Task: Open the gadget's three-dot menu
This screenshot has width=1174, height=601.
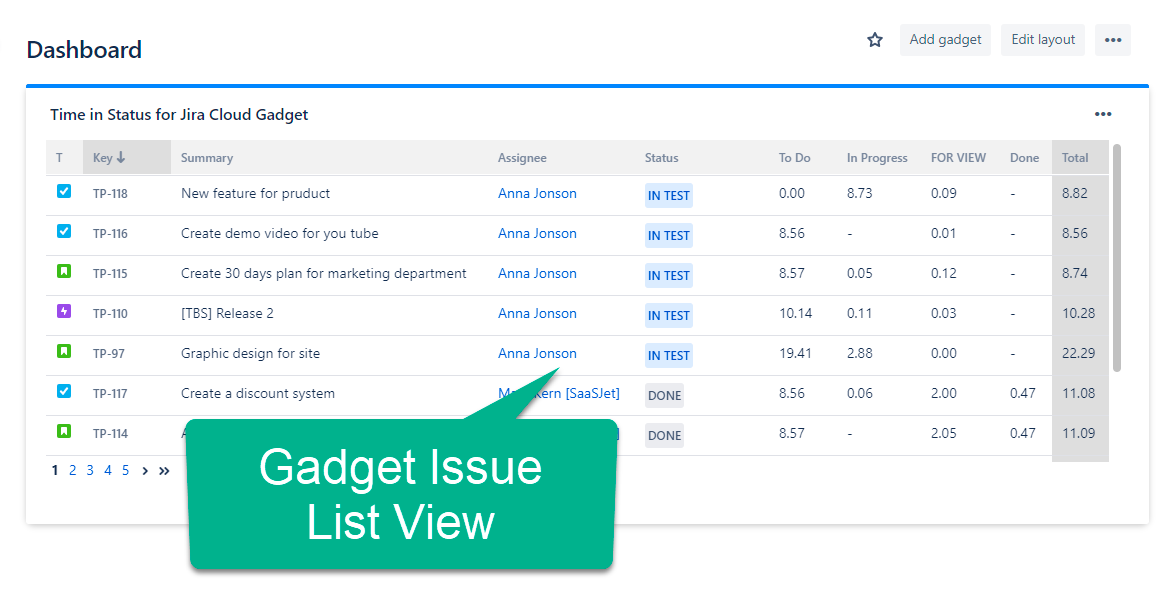Action: click(1103, 115)
